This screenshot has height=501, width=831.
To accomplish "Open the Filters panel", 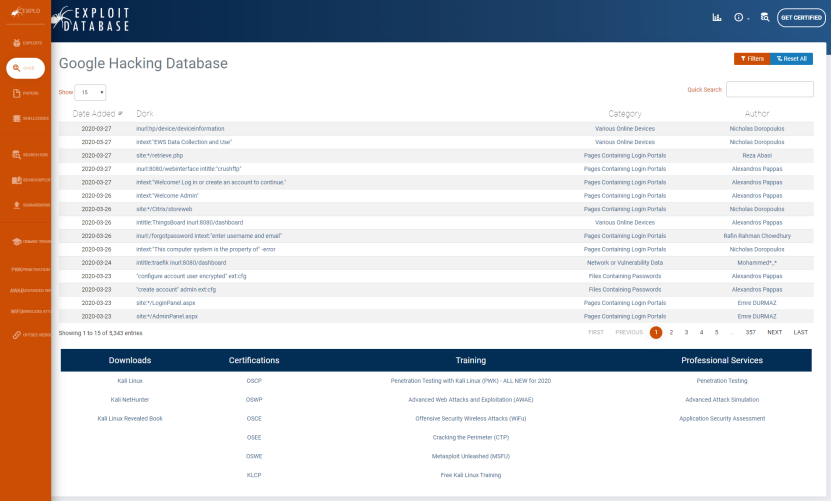I will point(752,59).
